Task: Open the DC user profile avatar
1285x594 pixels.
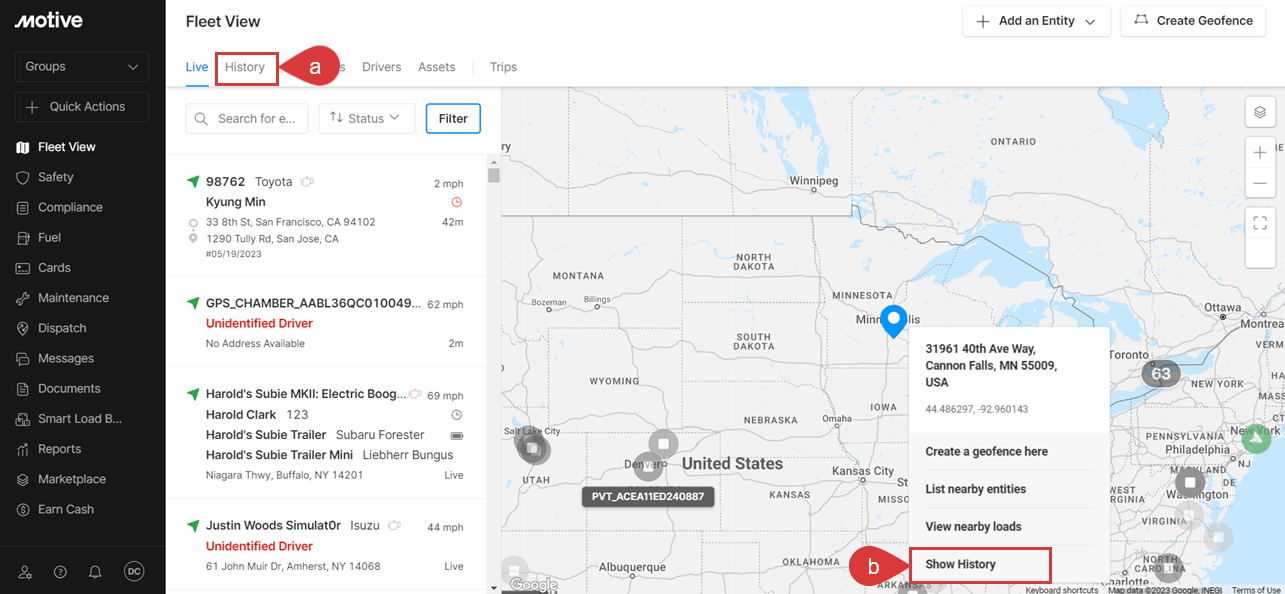Action: click(134, 572)
